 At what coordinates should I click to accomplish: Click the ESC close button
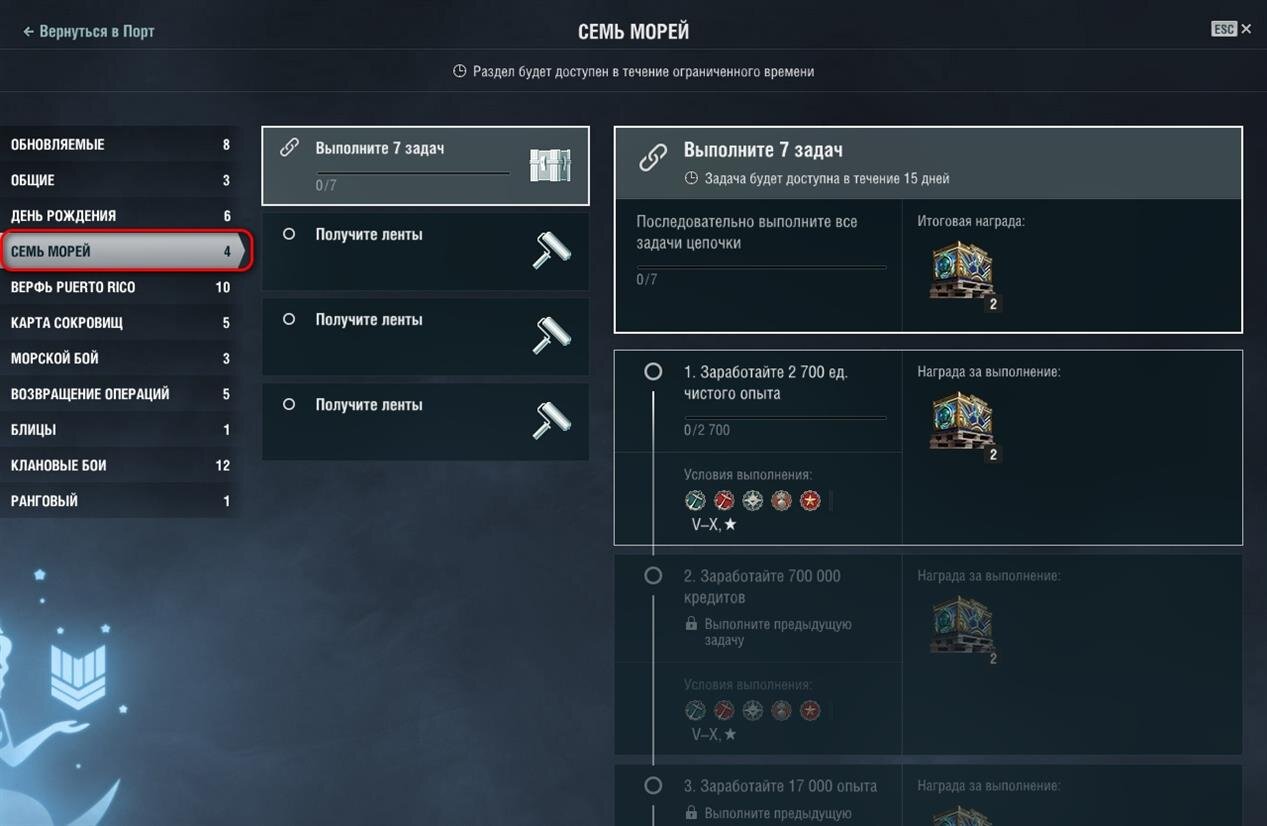pos(1231,29)
